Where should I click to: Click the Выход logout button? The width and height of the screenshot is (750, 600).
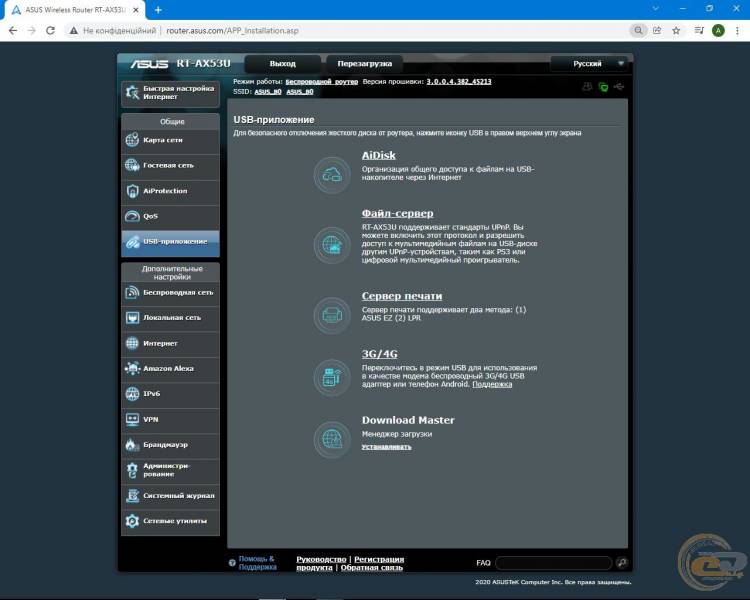click(282, 64)
